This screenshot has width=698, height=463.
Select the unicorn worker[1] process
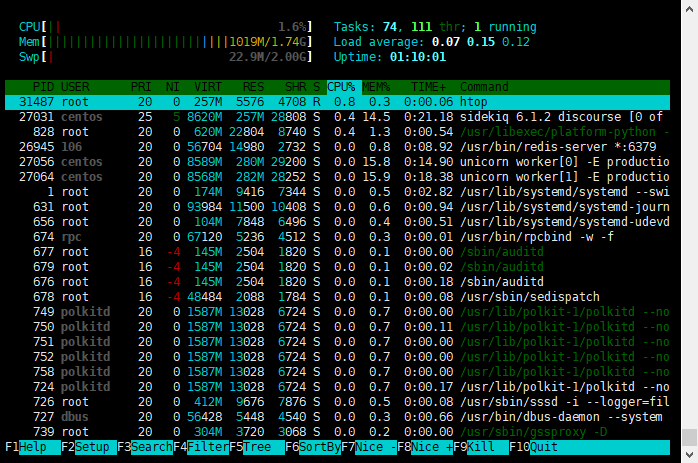tap(337, 177)
